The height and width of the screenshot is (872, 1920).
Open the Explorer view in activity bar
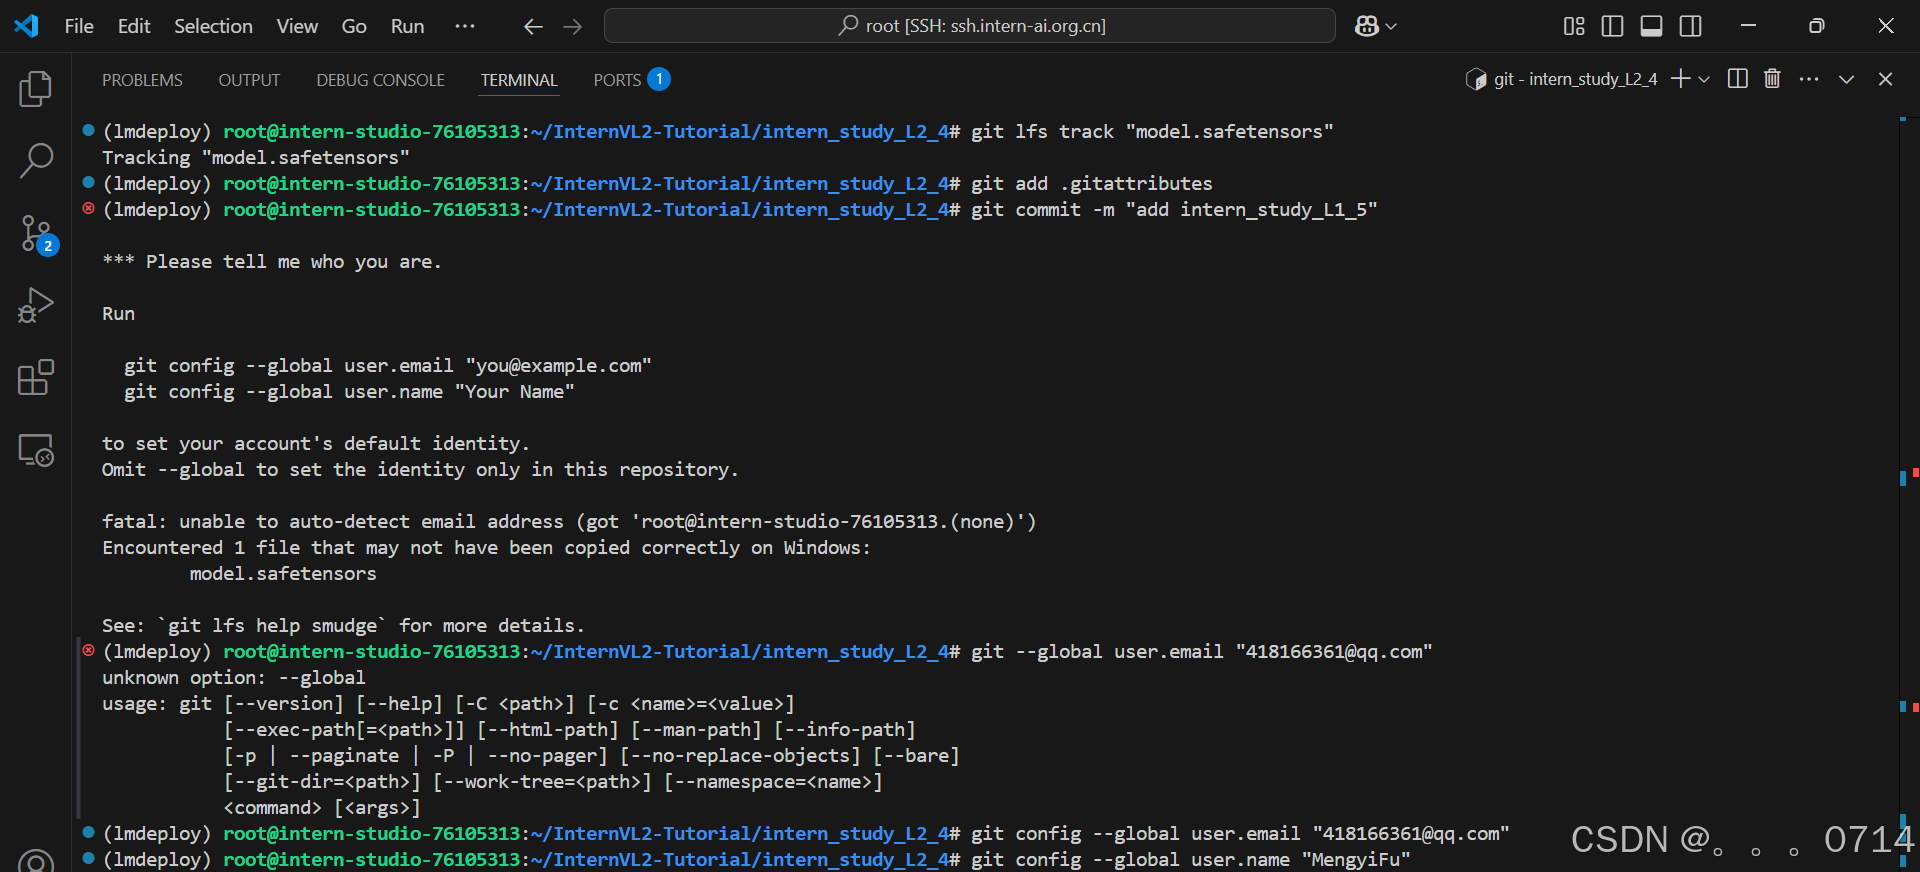coord(36,89)
